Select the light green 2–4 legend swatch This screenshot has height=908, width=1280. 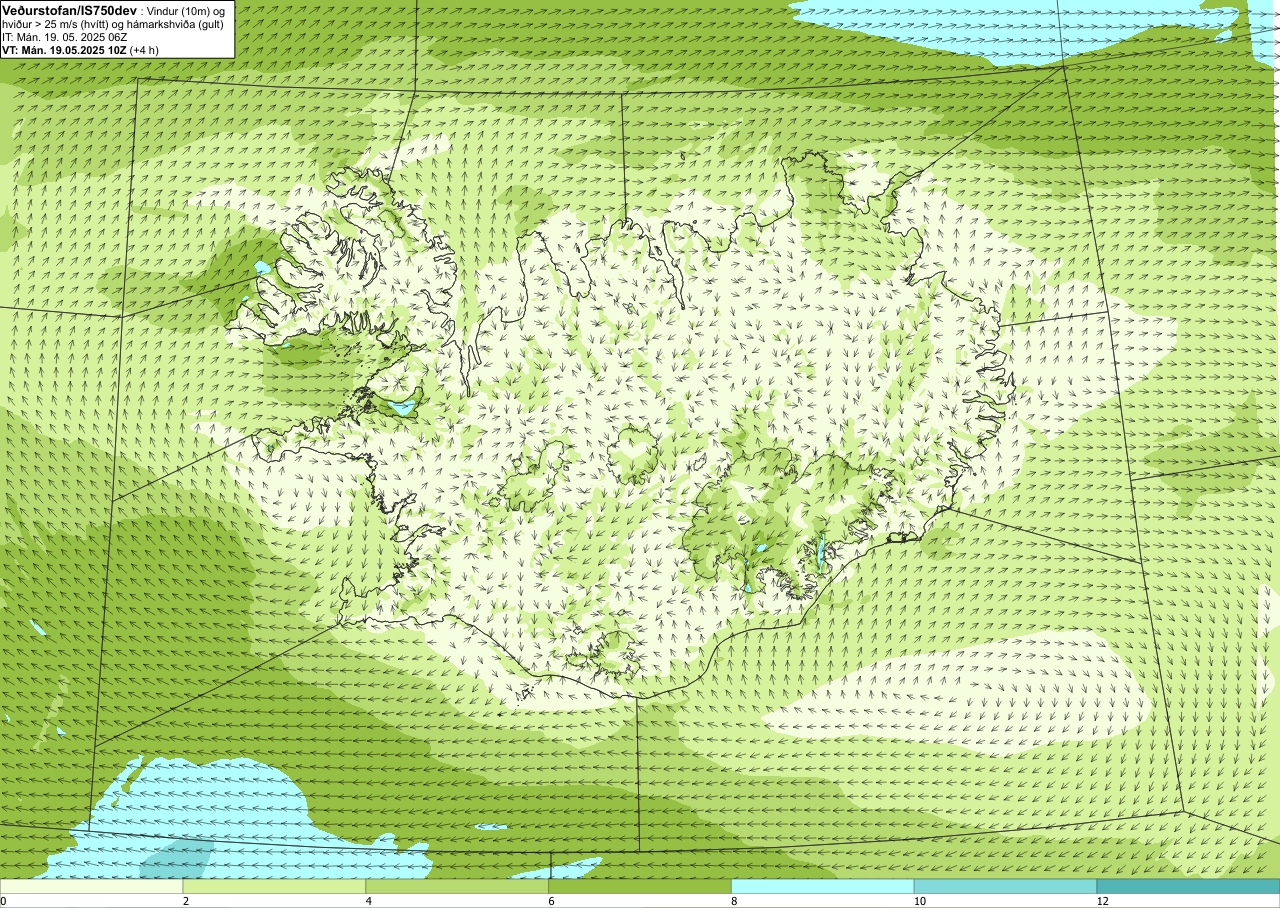(274, 886)
